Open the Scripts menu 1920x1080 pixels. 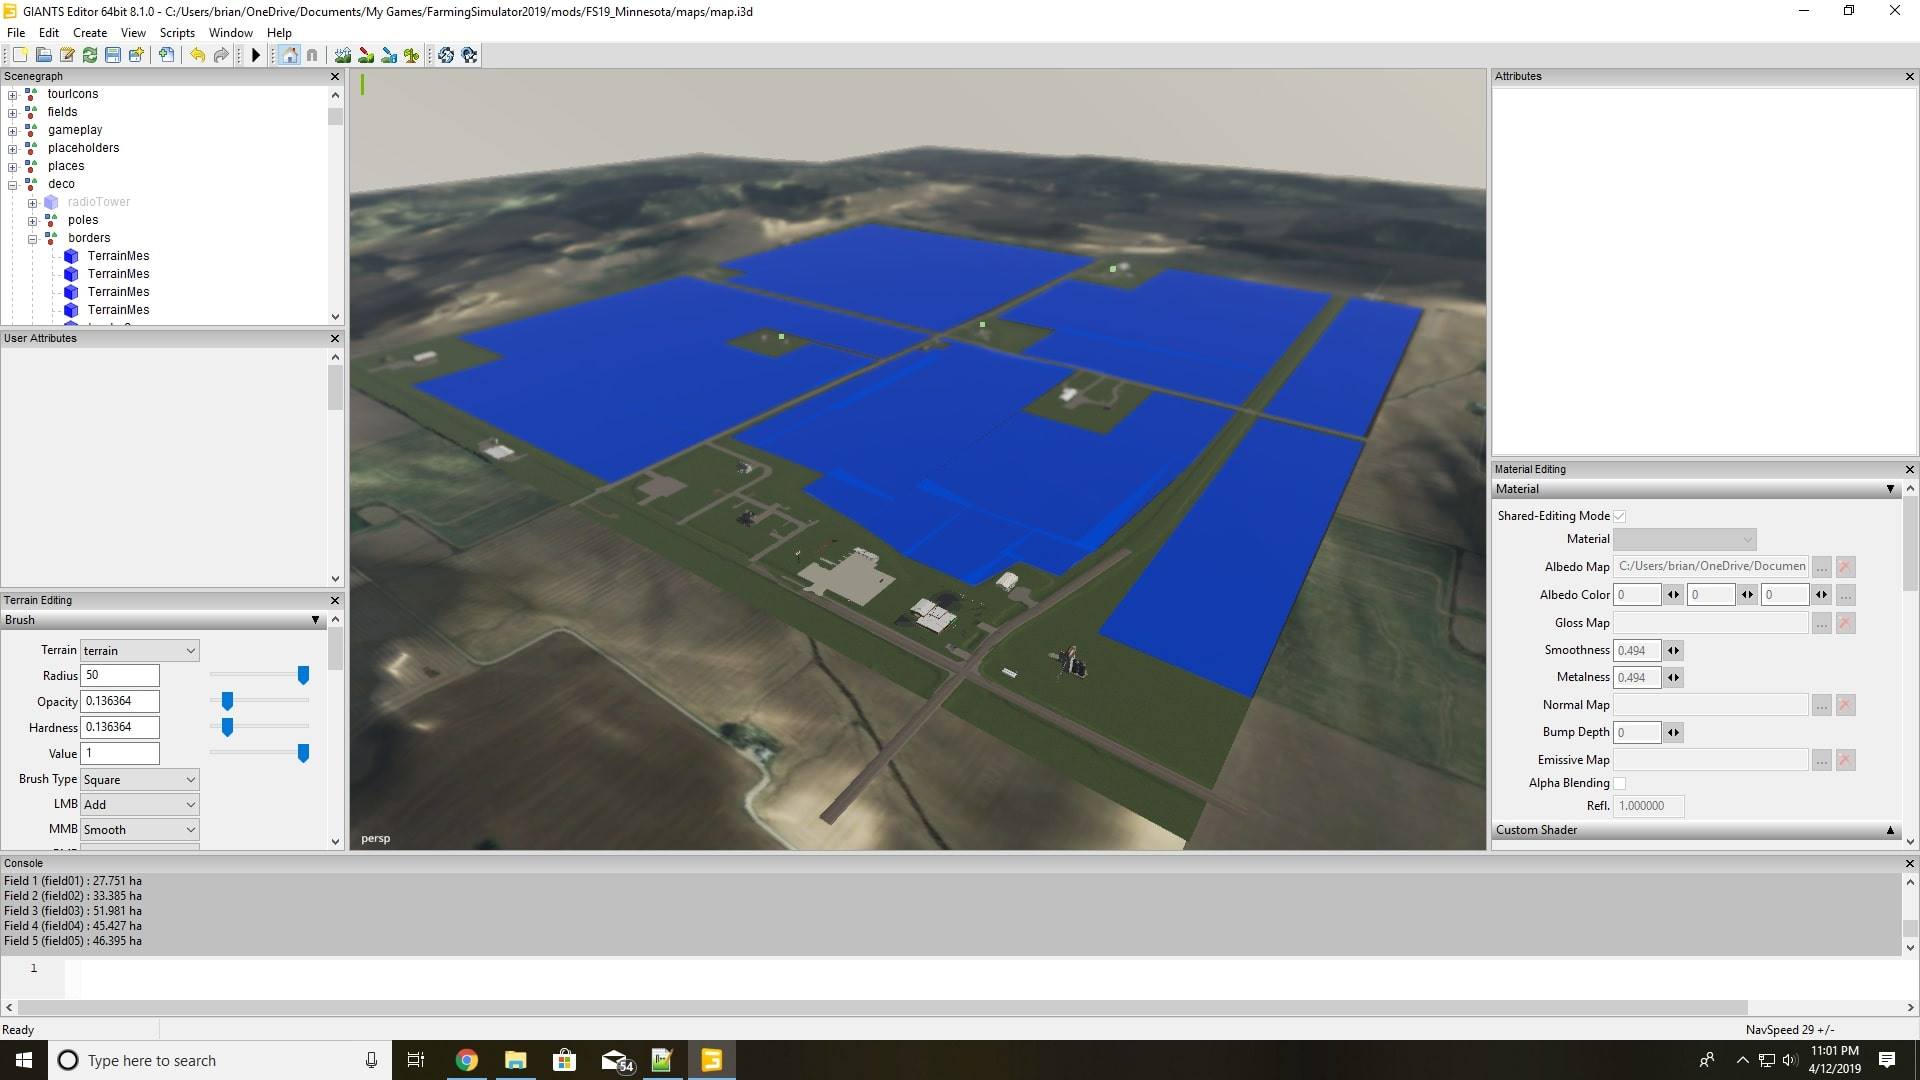pyautogui.click(x=177, y=33)
